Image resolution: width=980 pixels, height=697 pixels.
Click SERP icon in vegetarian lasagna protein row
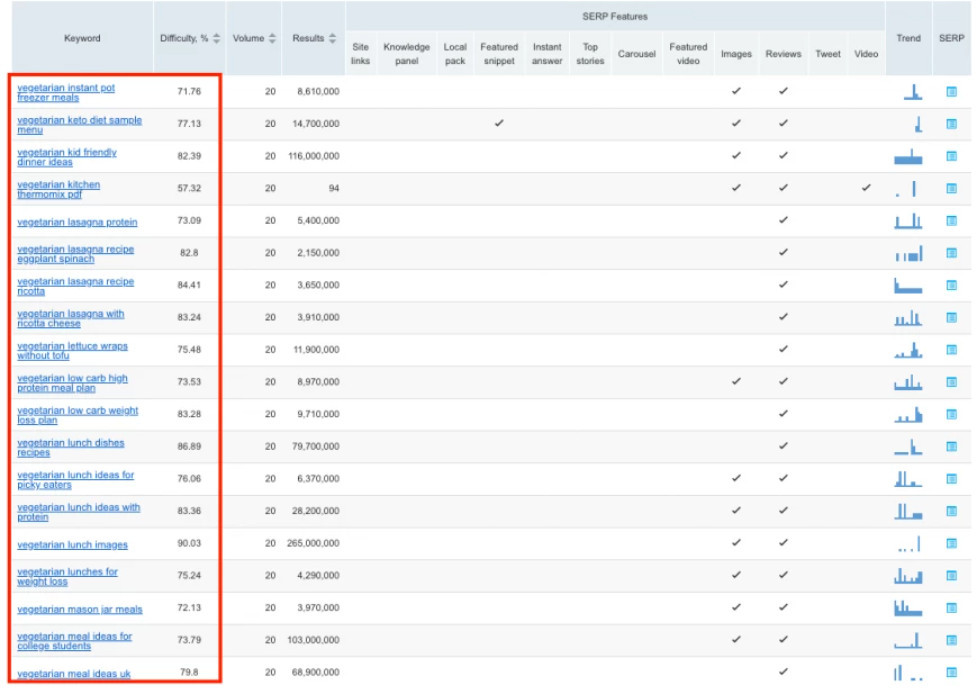click(x=951, y=221)
